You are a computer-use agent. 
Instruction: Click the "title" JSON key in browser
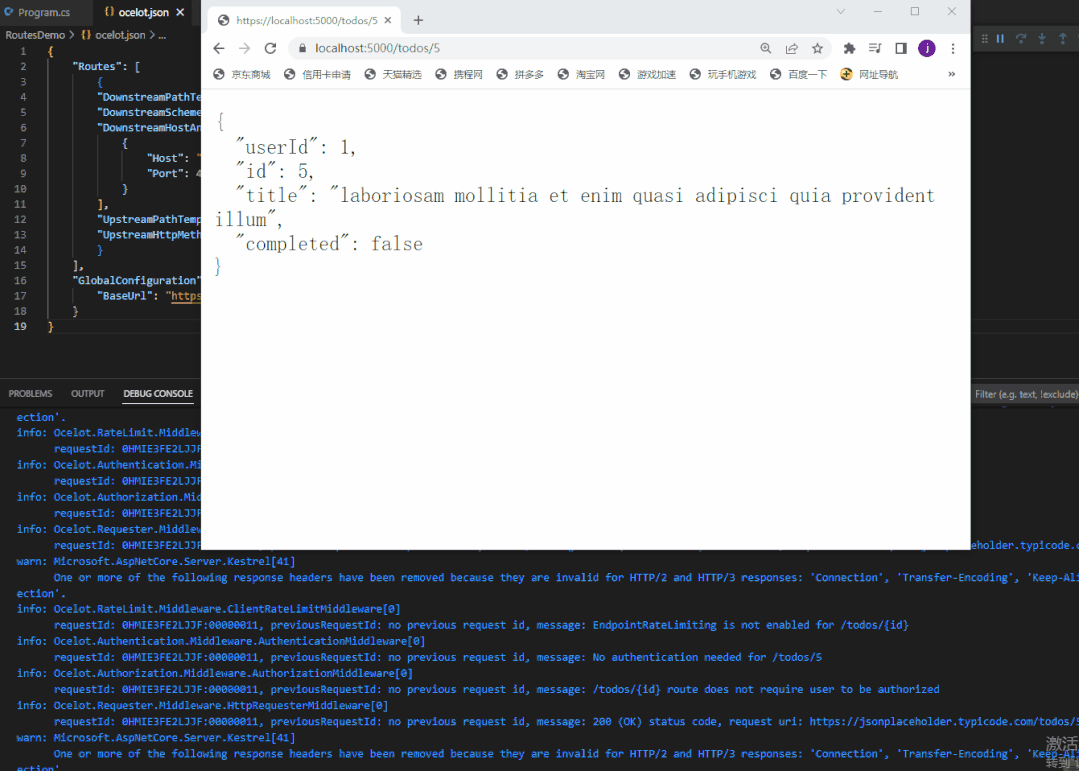tap(272, 196)
